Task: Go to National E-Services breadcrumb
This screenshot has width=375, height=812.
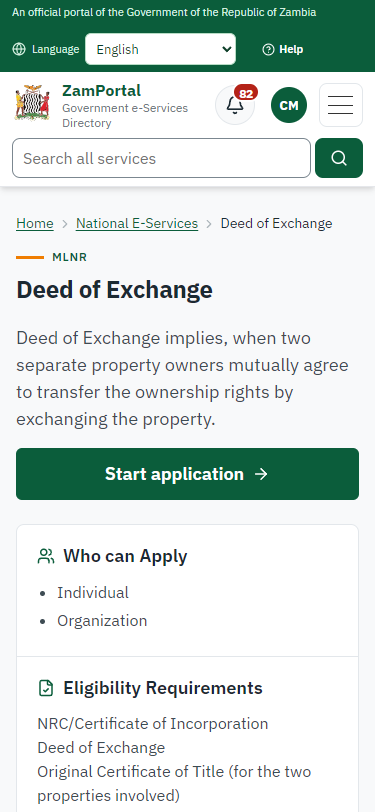Action: [x=137, y=223]
